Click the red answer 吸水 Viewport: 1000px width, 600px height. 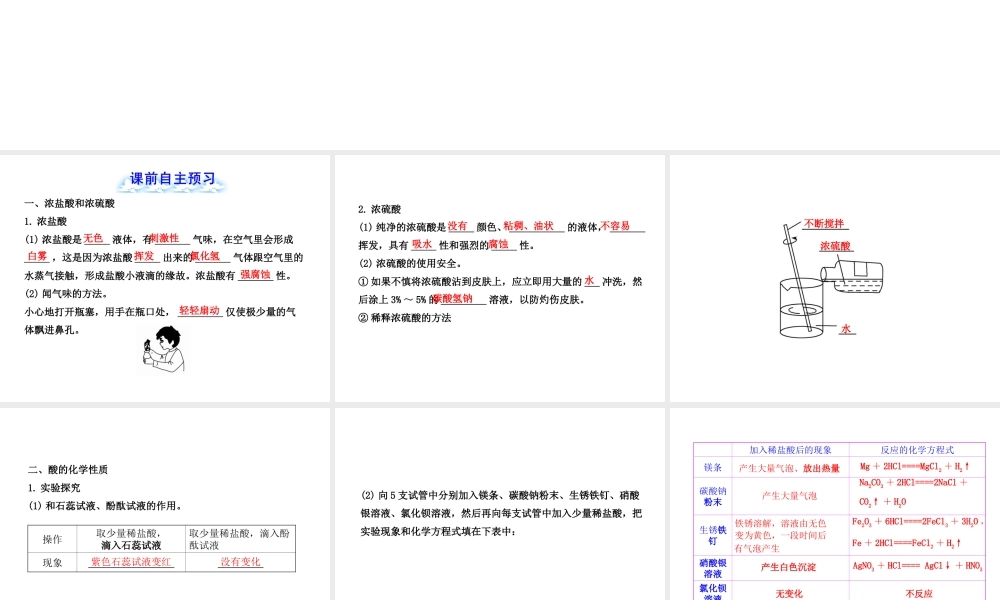(422, 244)
